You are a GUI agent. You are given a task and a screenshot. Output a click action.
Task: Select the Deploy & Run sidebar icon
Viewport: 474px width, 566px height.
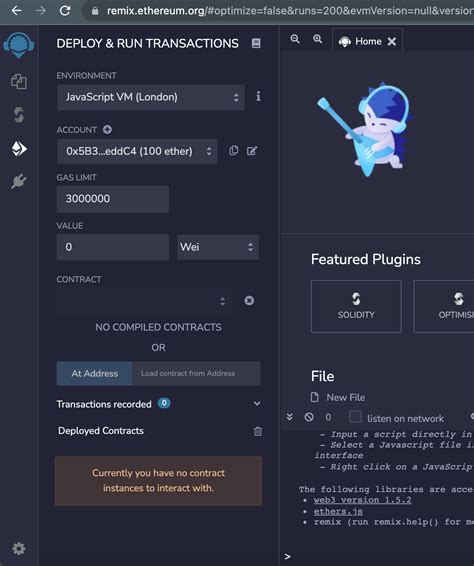(19, 148)
